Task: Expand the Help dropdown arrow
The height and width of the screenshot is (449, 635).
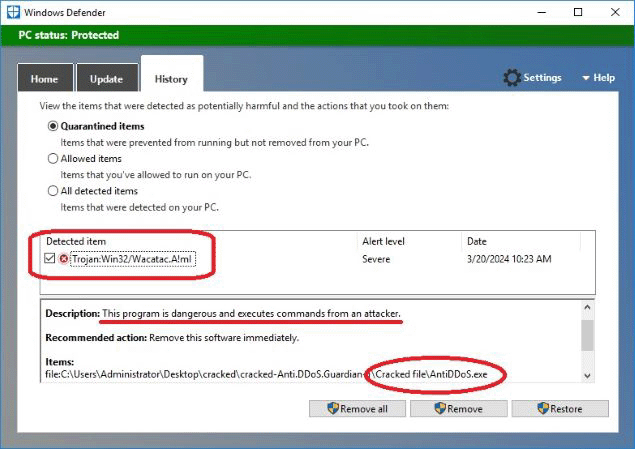Action: 586,78
